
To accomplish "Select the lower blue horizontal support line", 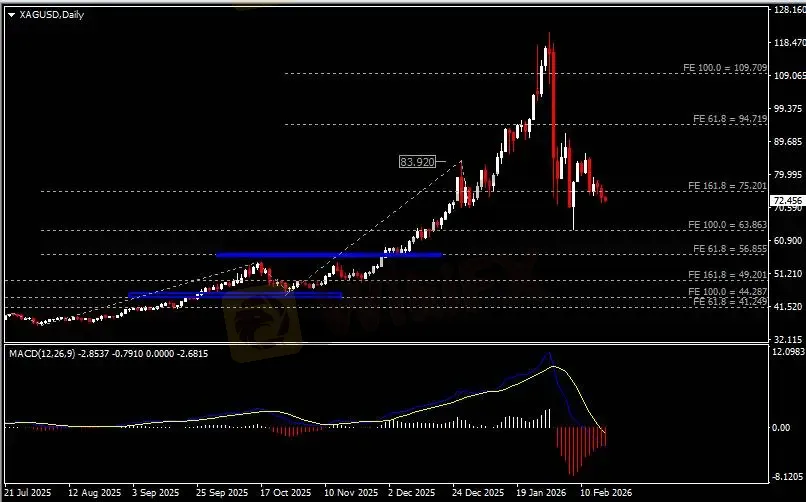I will tap(235, 295).
